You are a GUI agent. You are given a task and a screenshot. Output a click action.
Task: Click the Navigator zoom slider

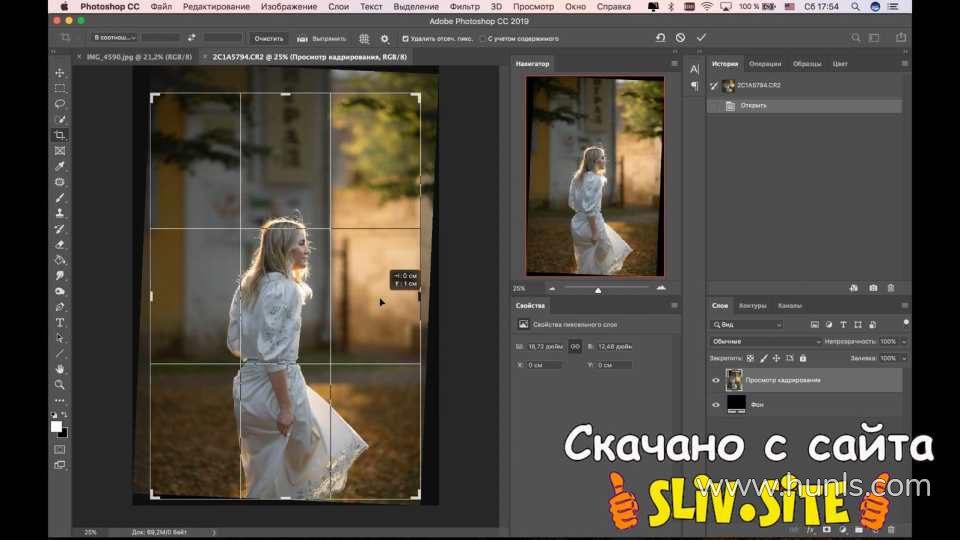point(598,288)
